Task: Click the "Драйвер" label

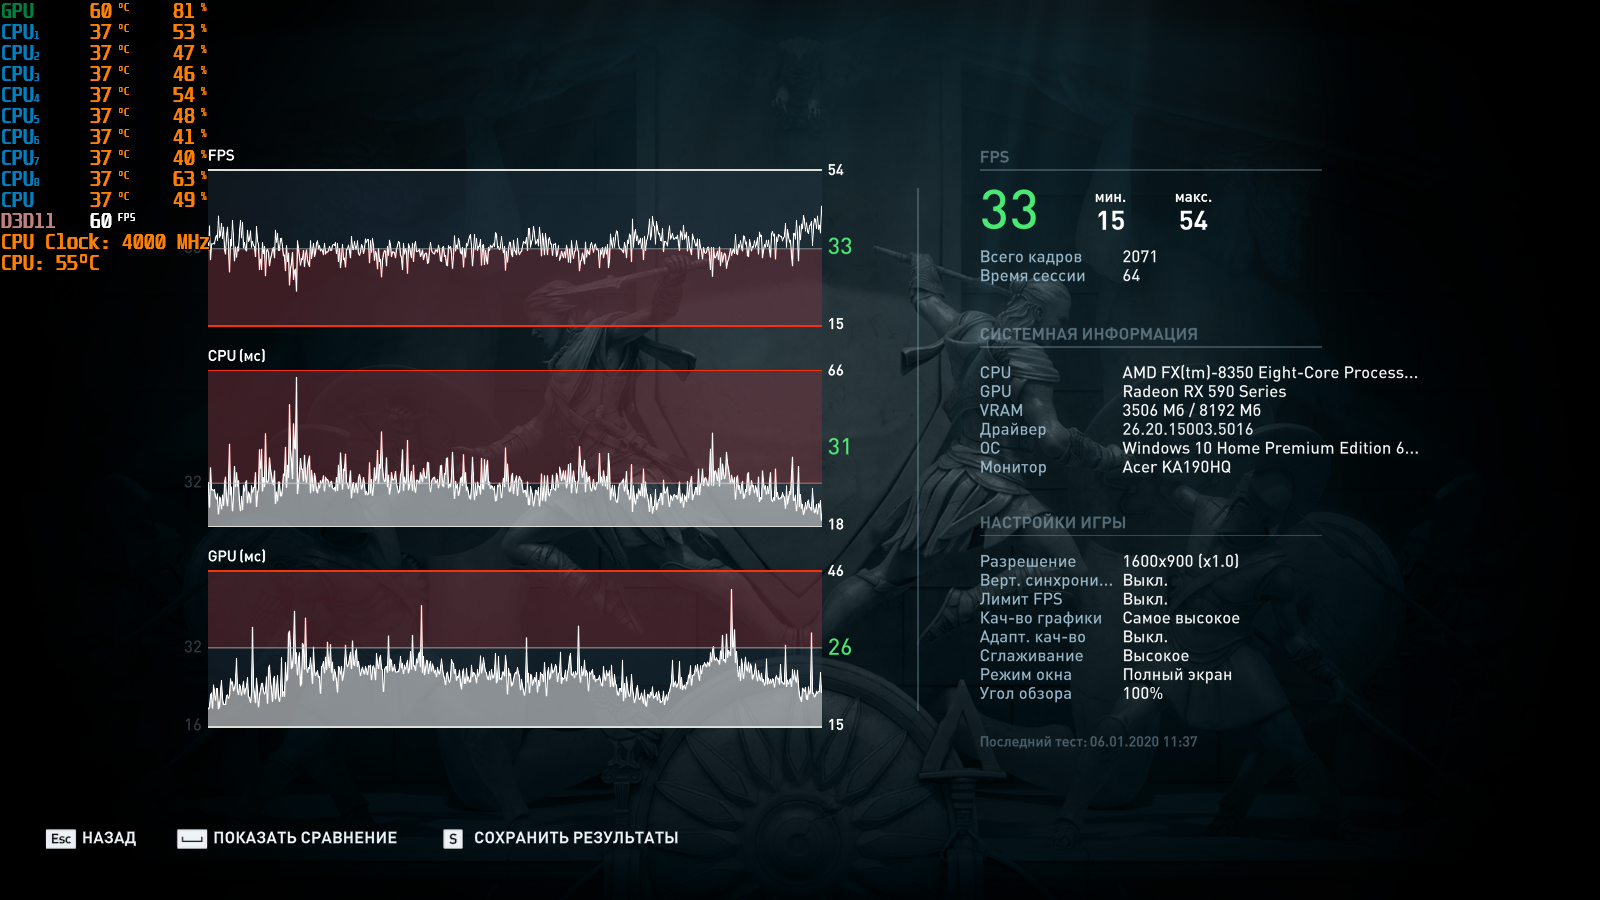Action: click(1013, 430)
